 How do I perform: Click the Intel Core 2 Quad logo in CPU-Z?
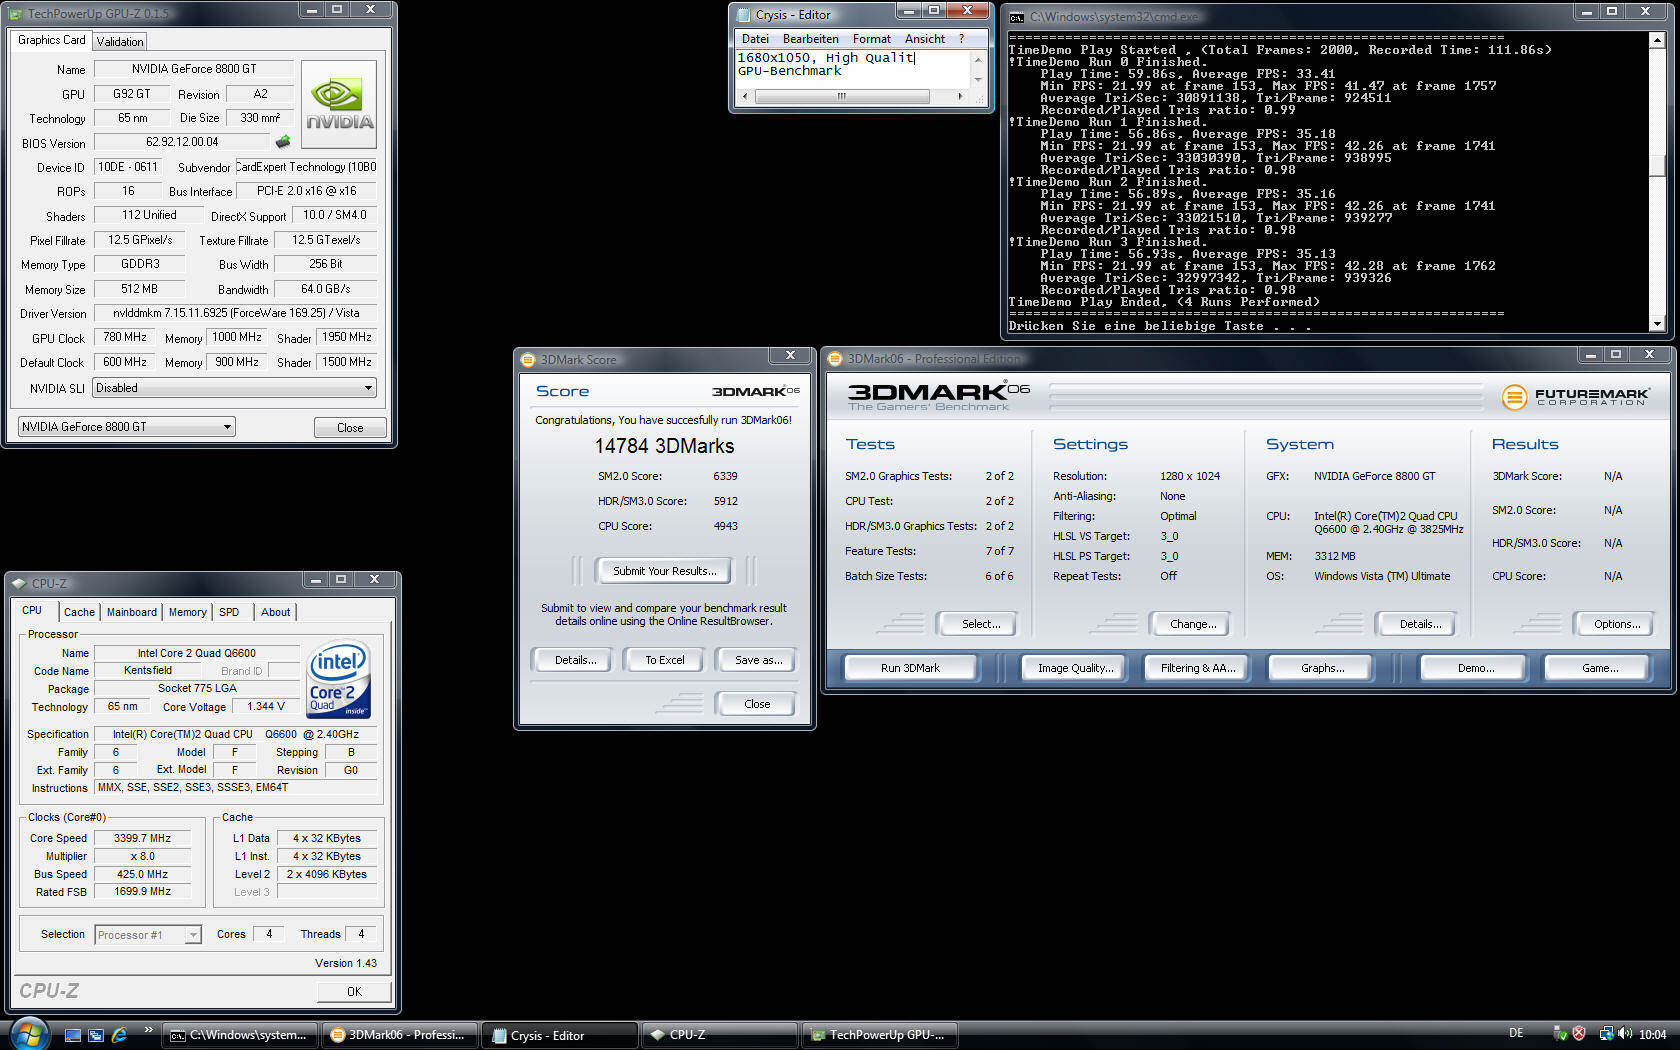(x=339, y=678)
